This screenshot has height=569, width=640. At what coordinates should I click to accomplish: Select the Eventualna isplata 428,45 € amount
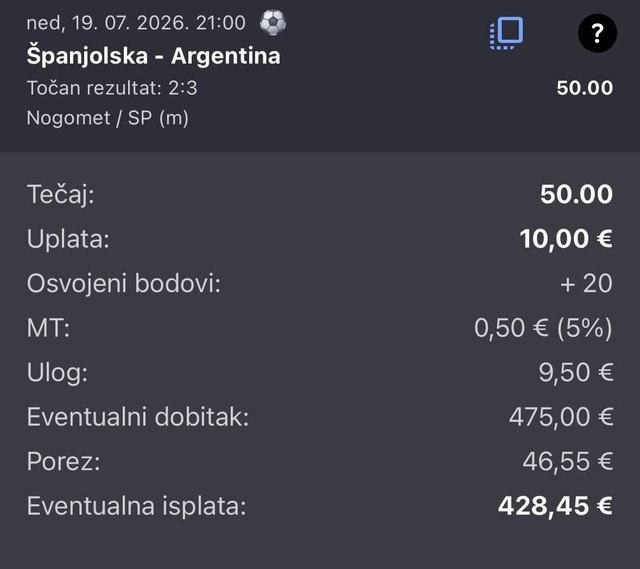coord(555,506)
